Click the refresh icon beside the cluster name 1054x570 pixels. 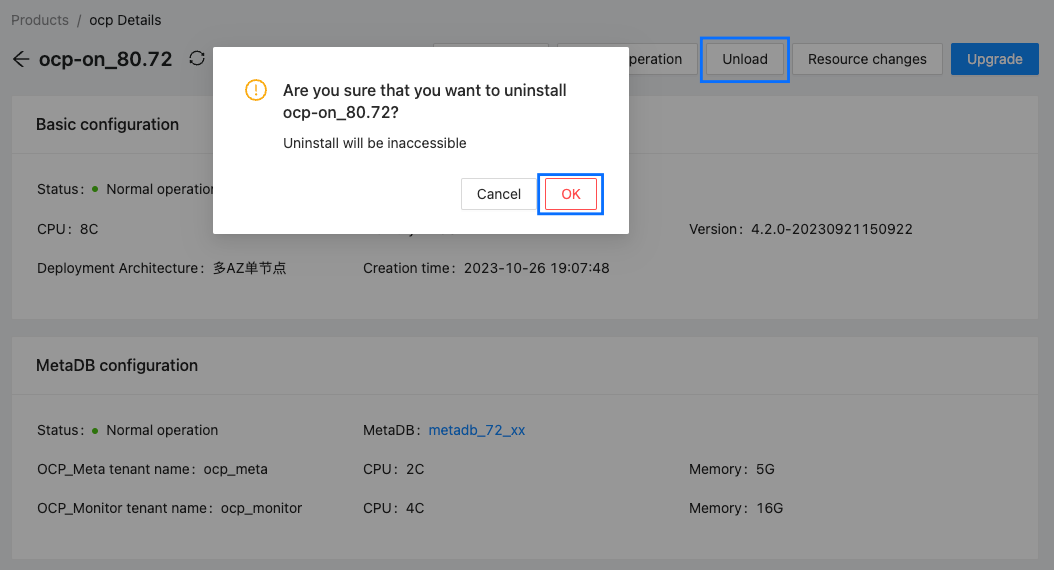(197, 59)
